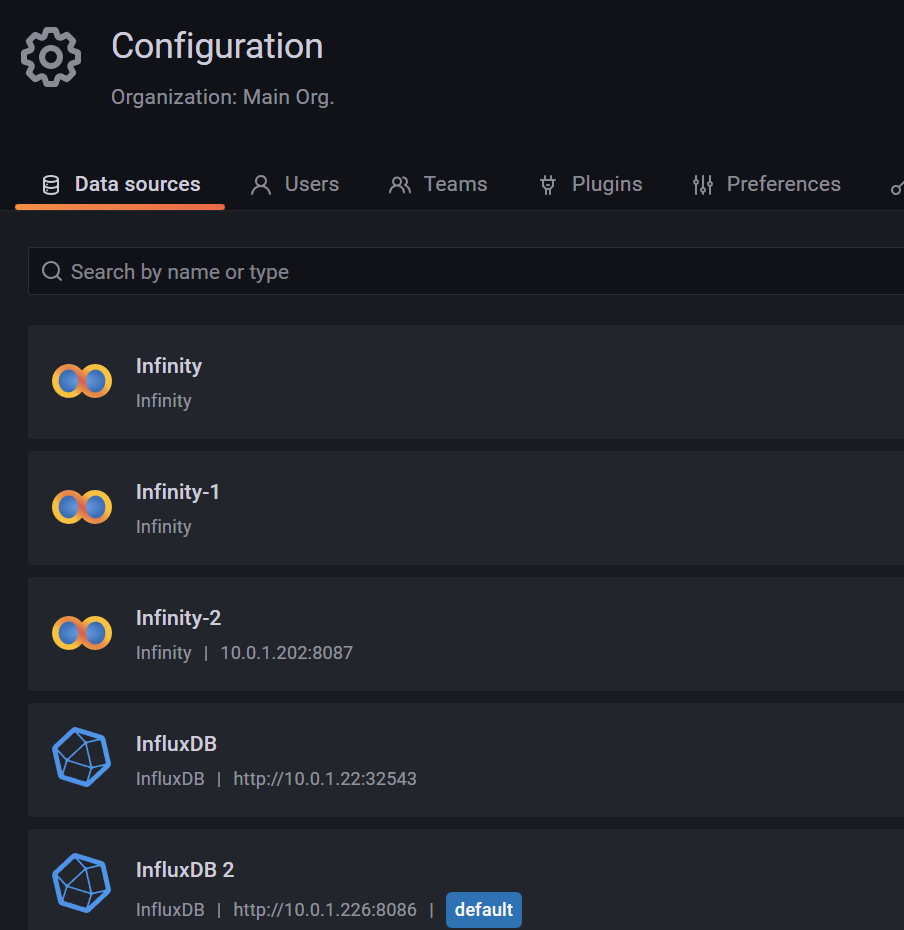Open the Infinity-2 data source title
904x930 pixels.
click(x=178, y=618)
